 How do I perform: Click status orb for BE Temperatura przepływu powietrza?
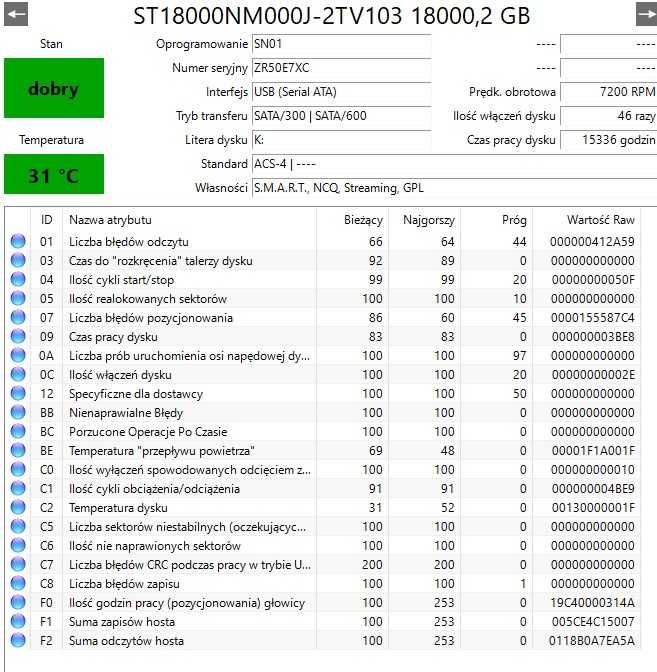(18, 450)
